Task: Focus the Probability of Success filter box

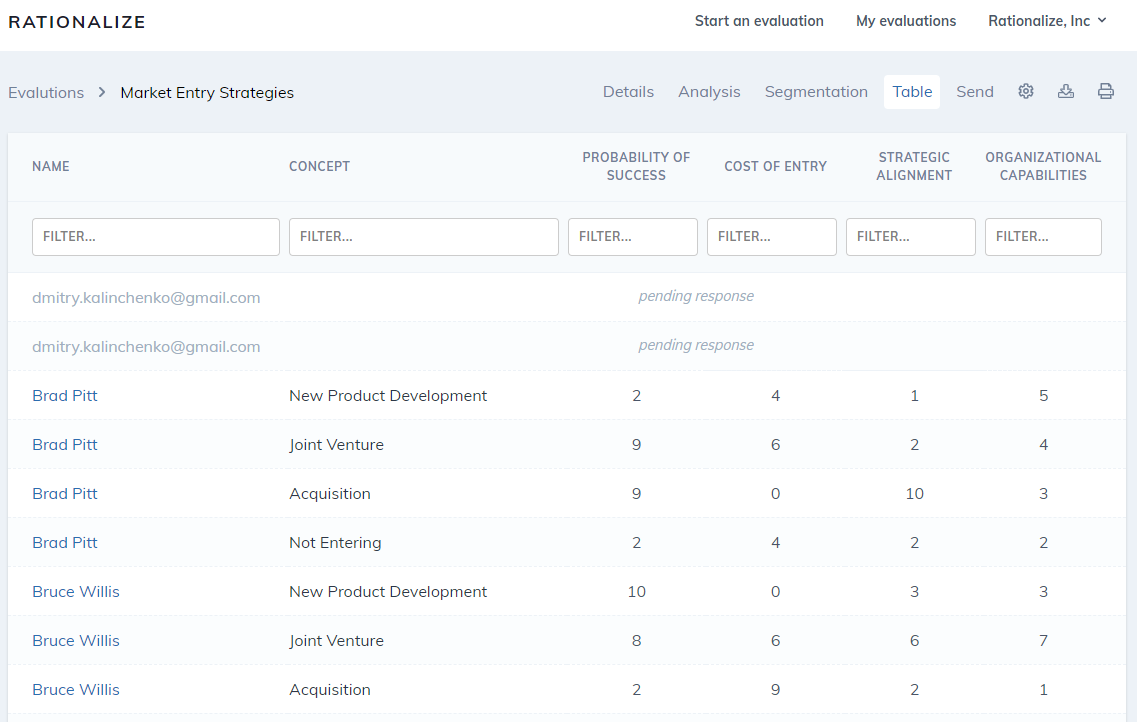Action: [x=632, y=237]
